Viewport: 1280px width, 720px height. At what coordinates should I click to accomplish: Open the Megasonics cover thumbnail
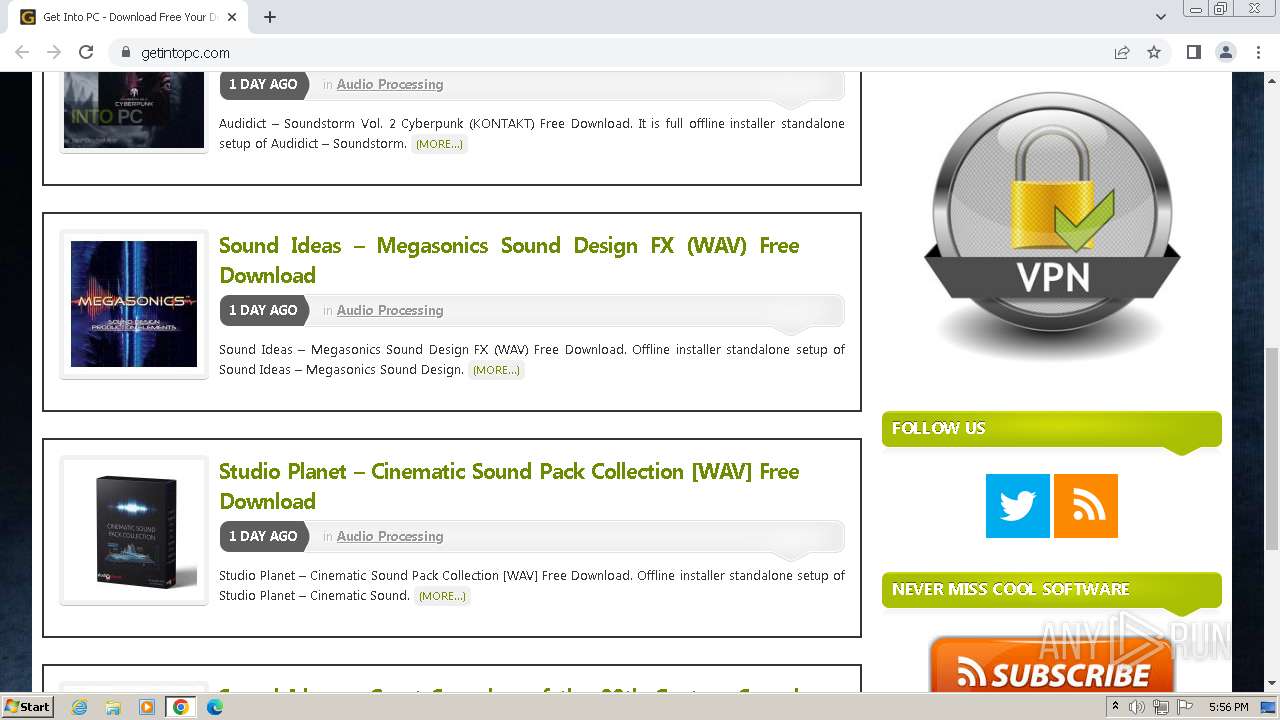click(134, 304)
